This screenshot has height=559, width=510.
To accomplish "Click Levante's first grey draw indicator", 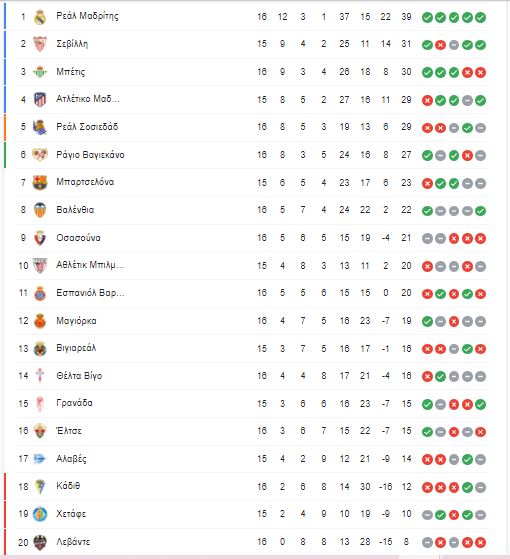I will [427, 543].
